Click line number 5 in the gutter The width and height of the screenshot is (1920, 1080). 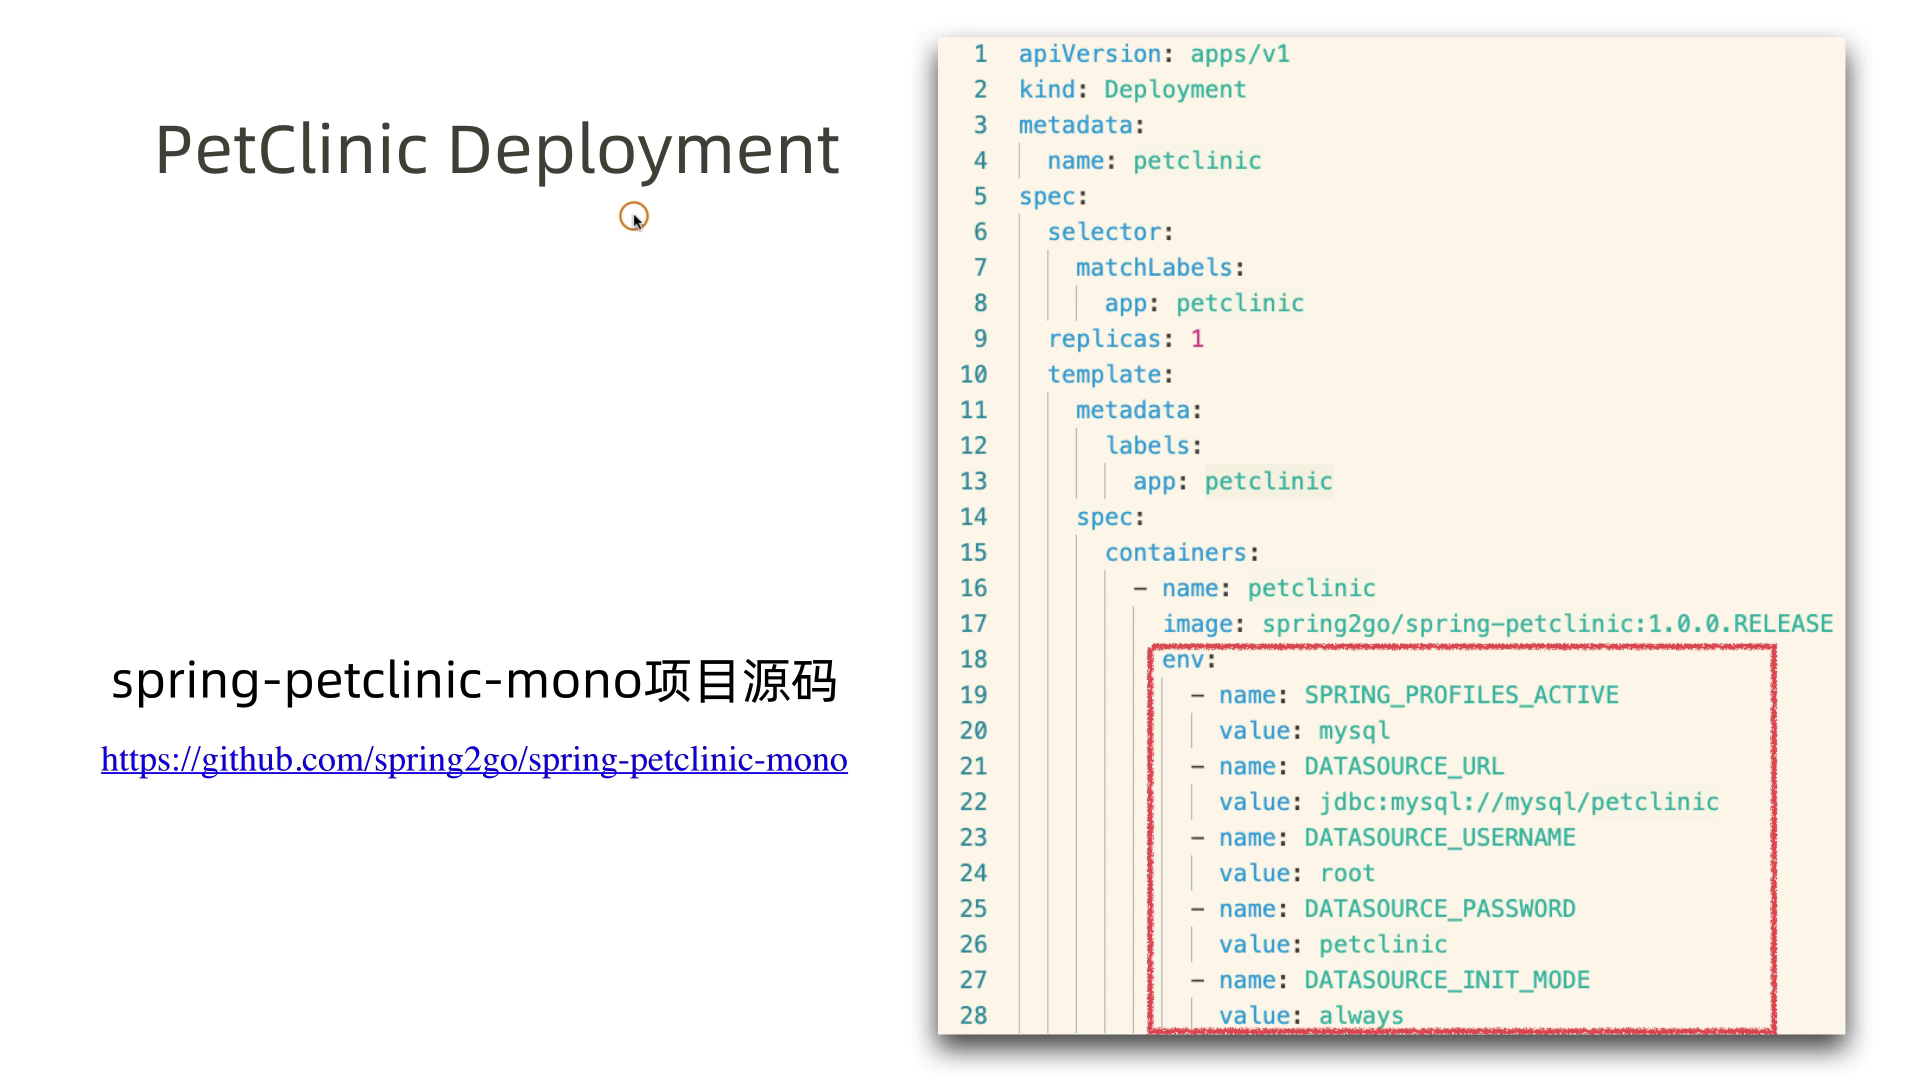click(980, 196)
